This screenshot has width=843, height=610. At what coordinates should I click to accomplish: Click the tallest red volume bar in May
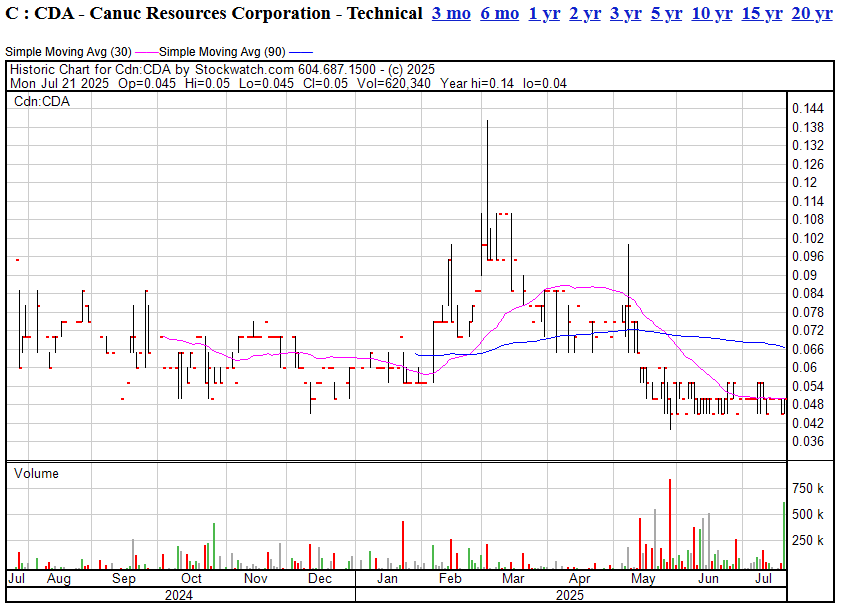click(670, 524)
